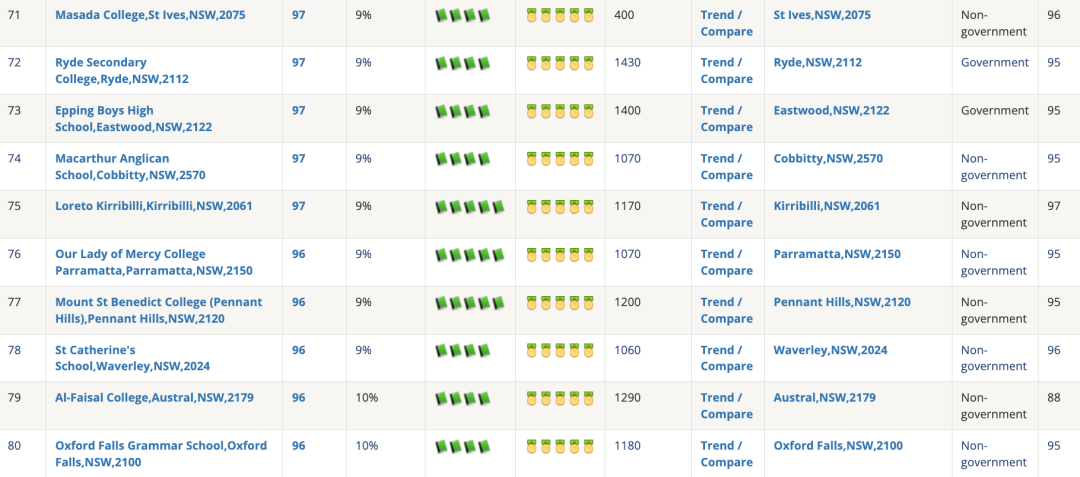Open Loreto Kirribilli school link
This screenshot has height=477, width=1080.
tap(154, 206)
